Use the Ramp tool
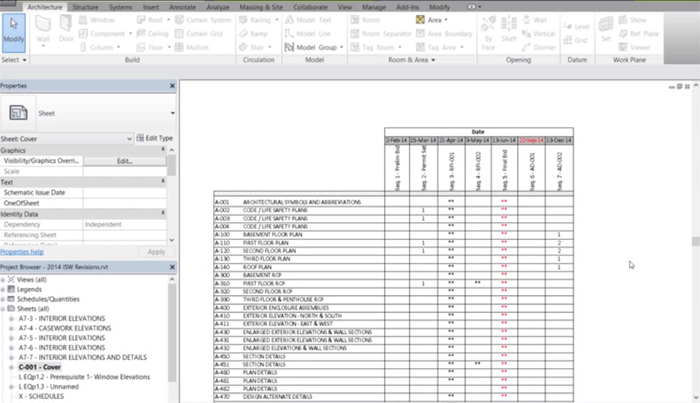This screenshot has width=700, height=403. pyautogui.click(x=253, y=33)
